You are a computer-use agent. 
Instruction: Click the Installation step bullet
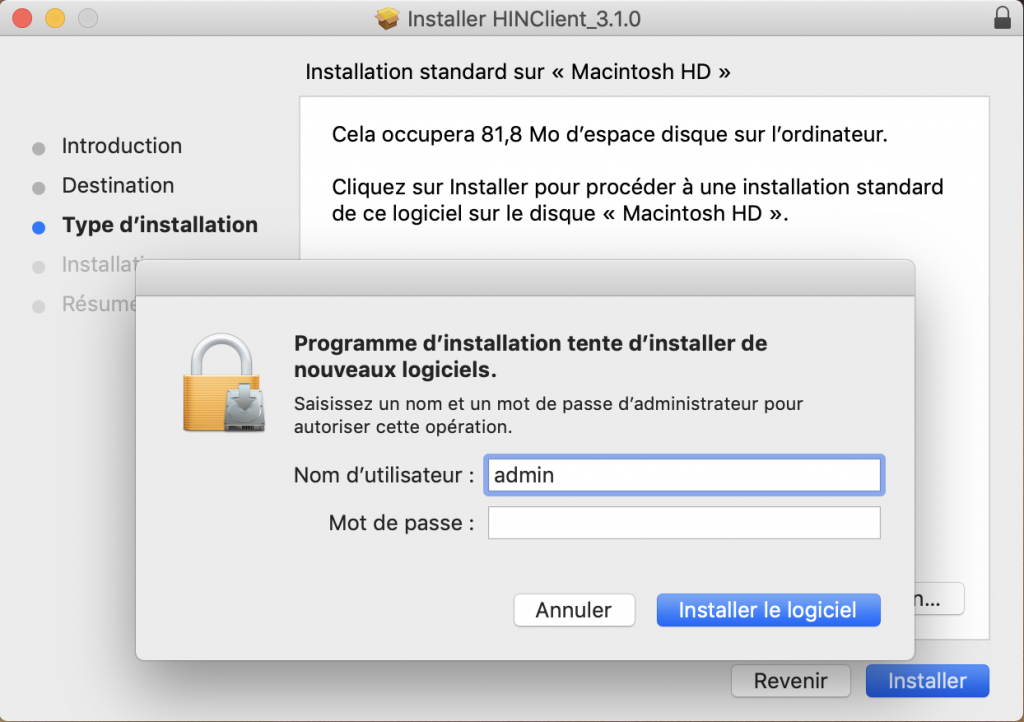pyautogui.click(x=39, y=267)
